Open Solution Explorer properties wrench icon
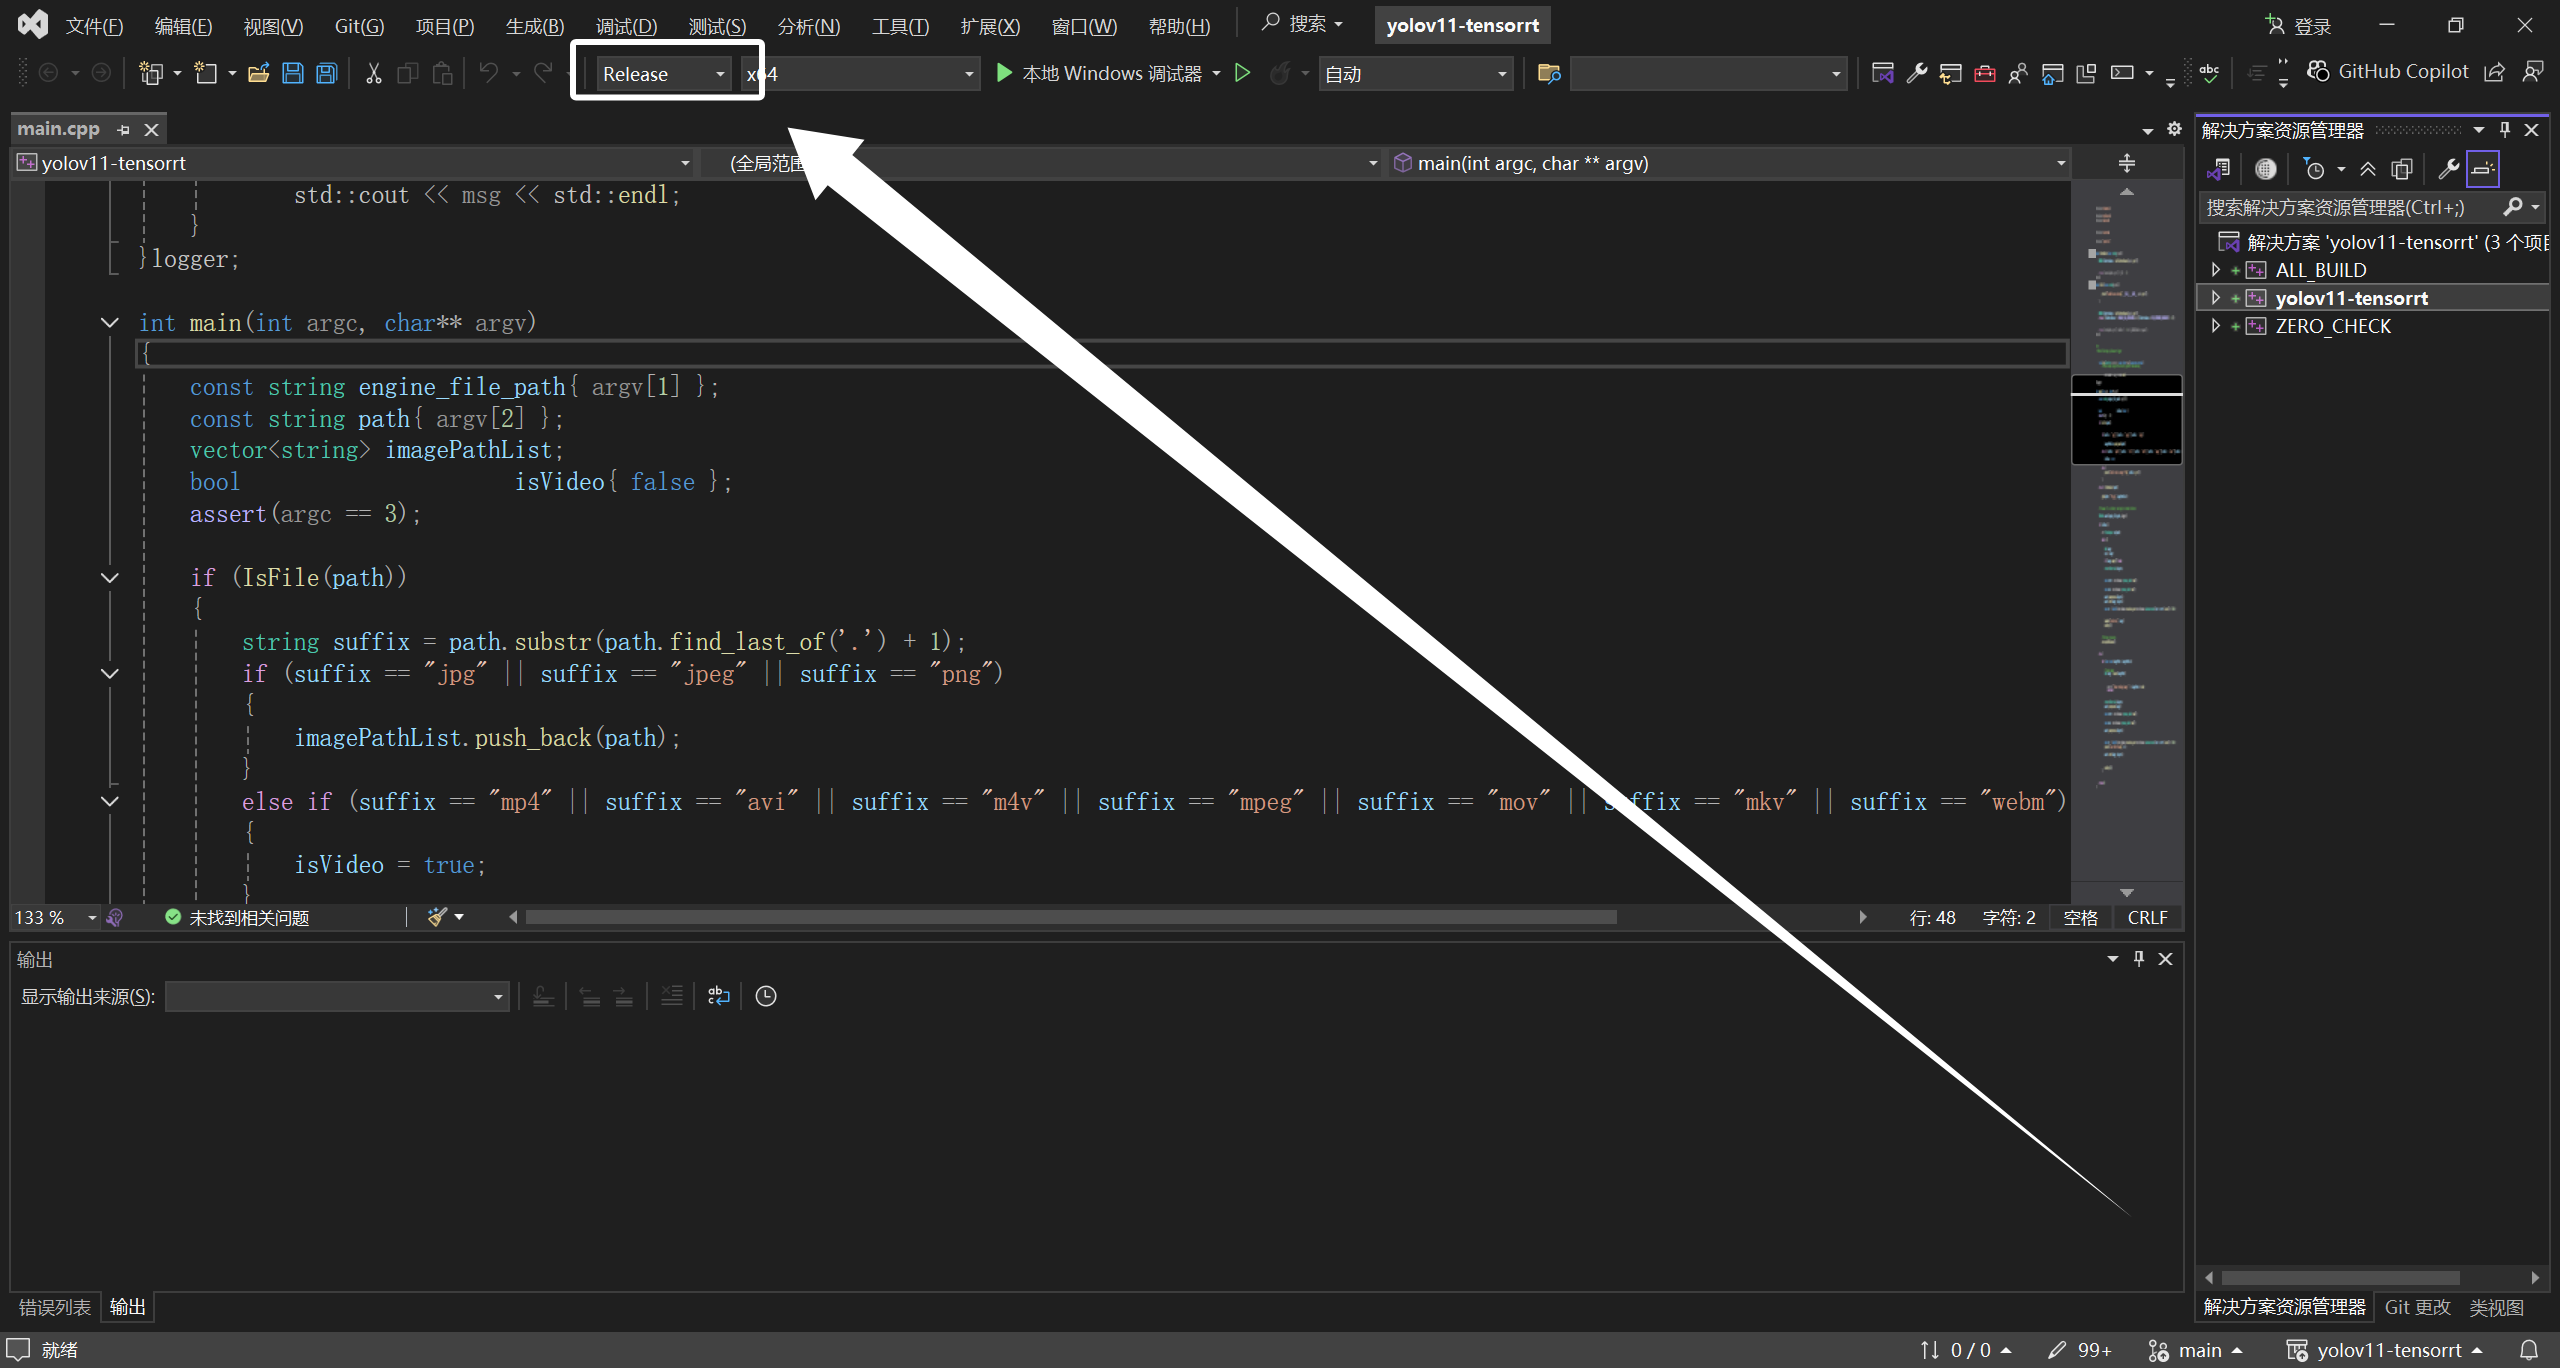The image size is (2560, 1368). (x=2448, y=169)
